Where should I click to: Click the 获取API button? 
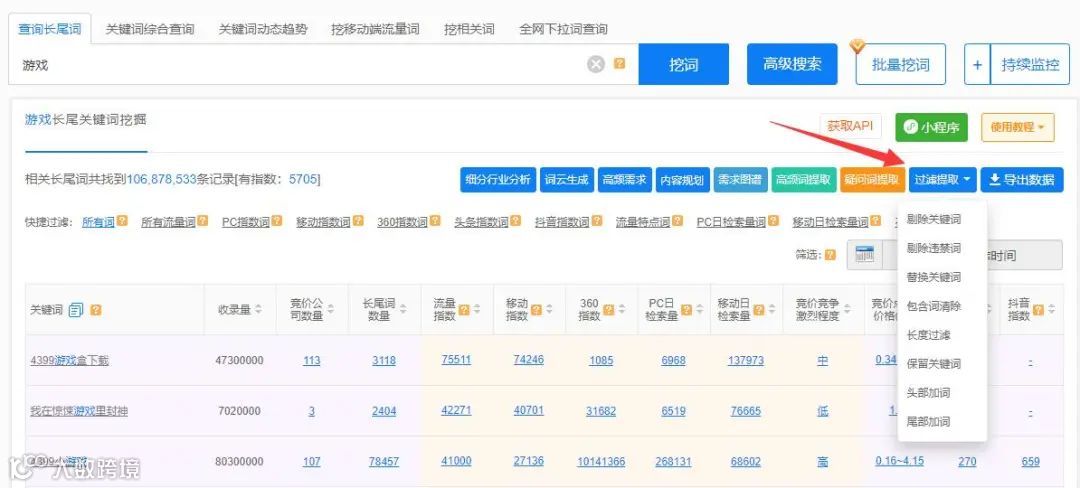click(850, 127)
